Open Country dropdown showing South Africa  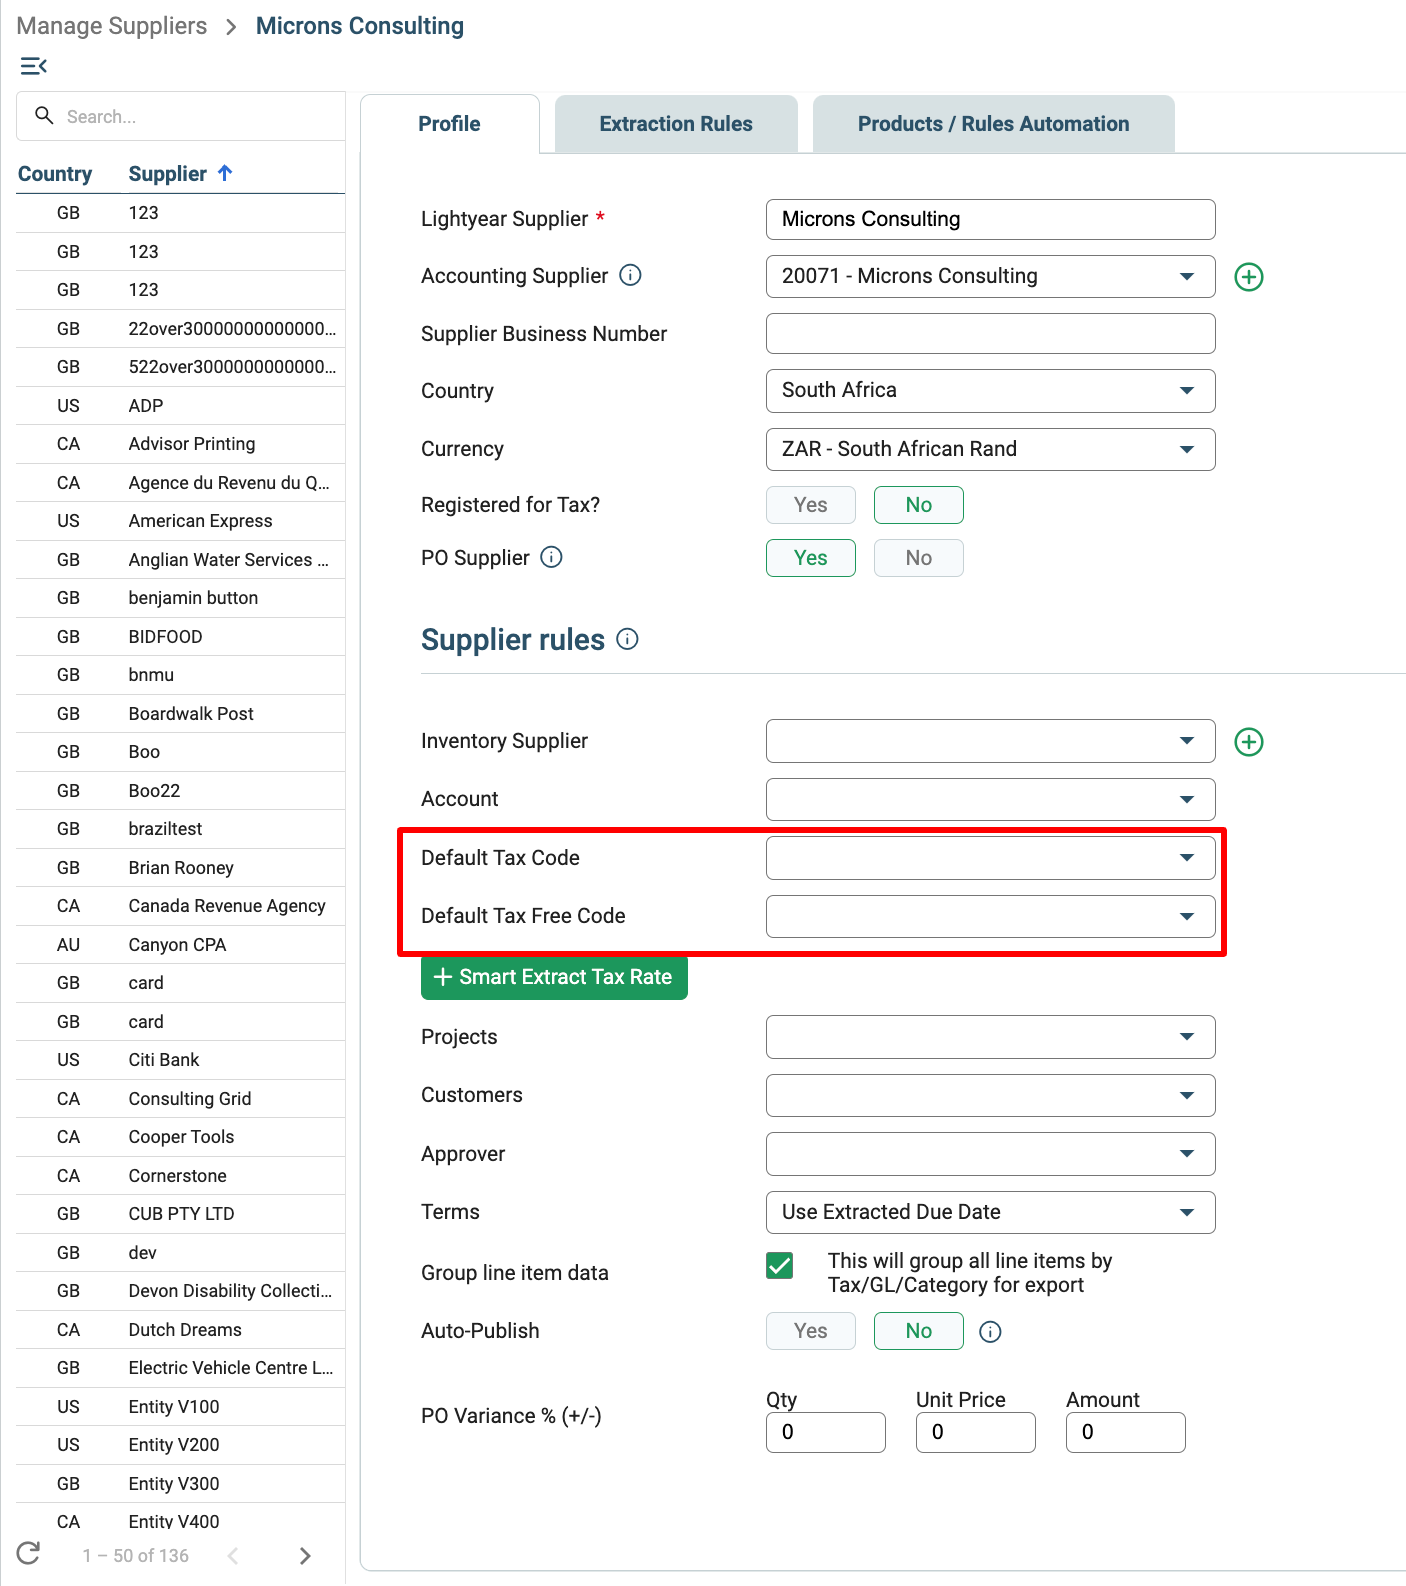tap(991, 390)
